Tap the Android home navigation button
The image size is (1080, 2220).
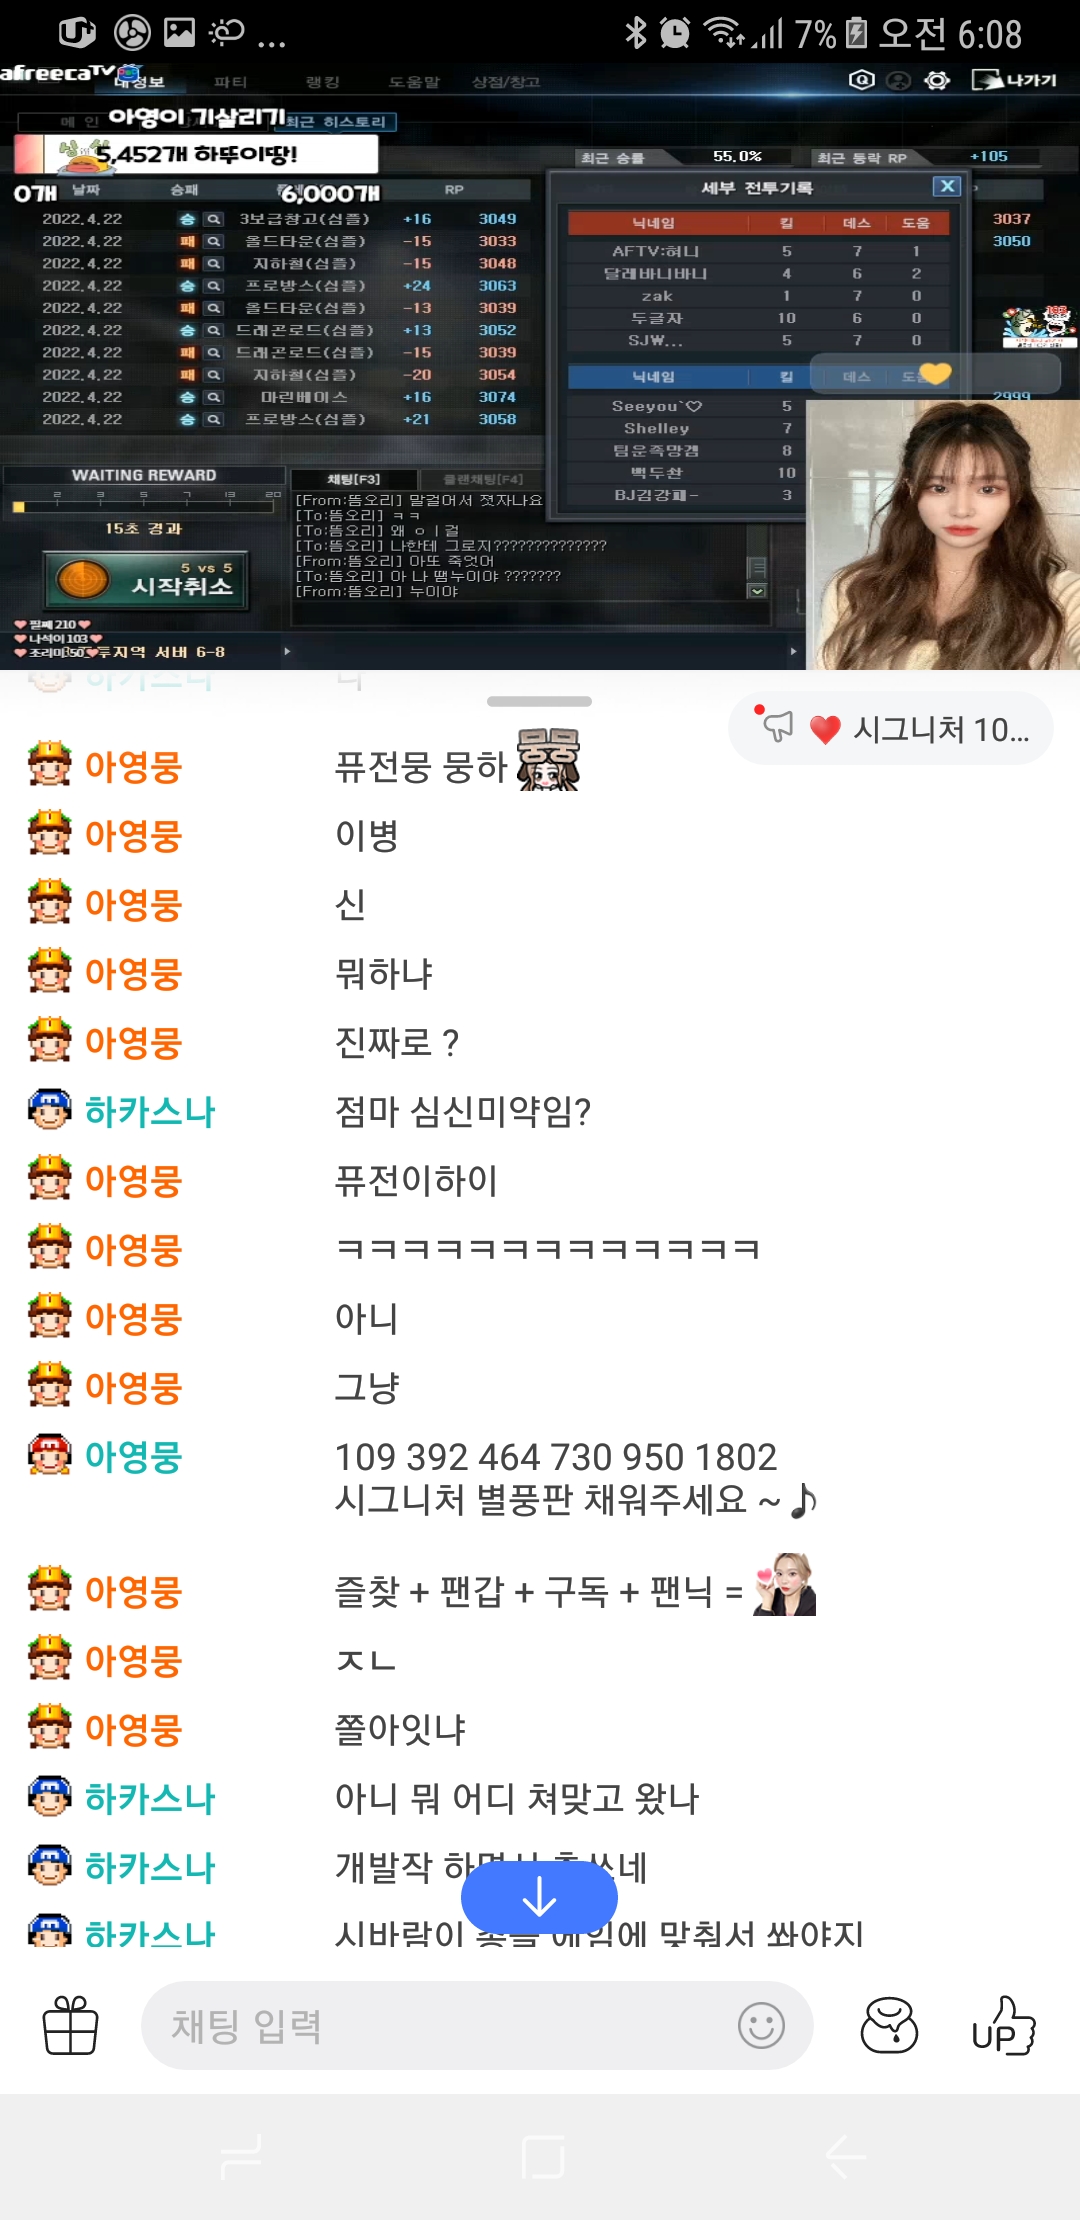(543, 2156)
